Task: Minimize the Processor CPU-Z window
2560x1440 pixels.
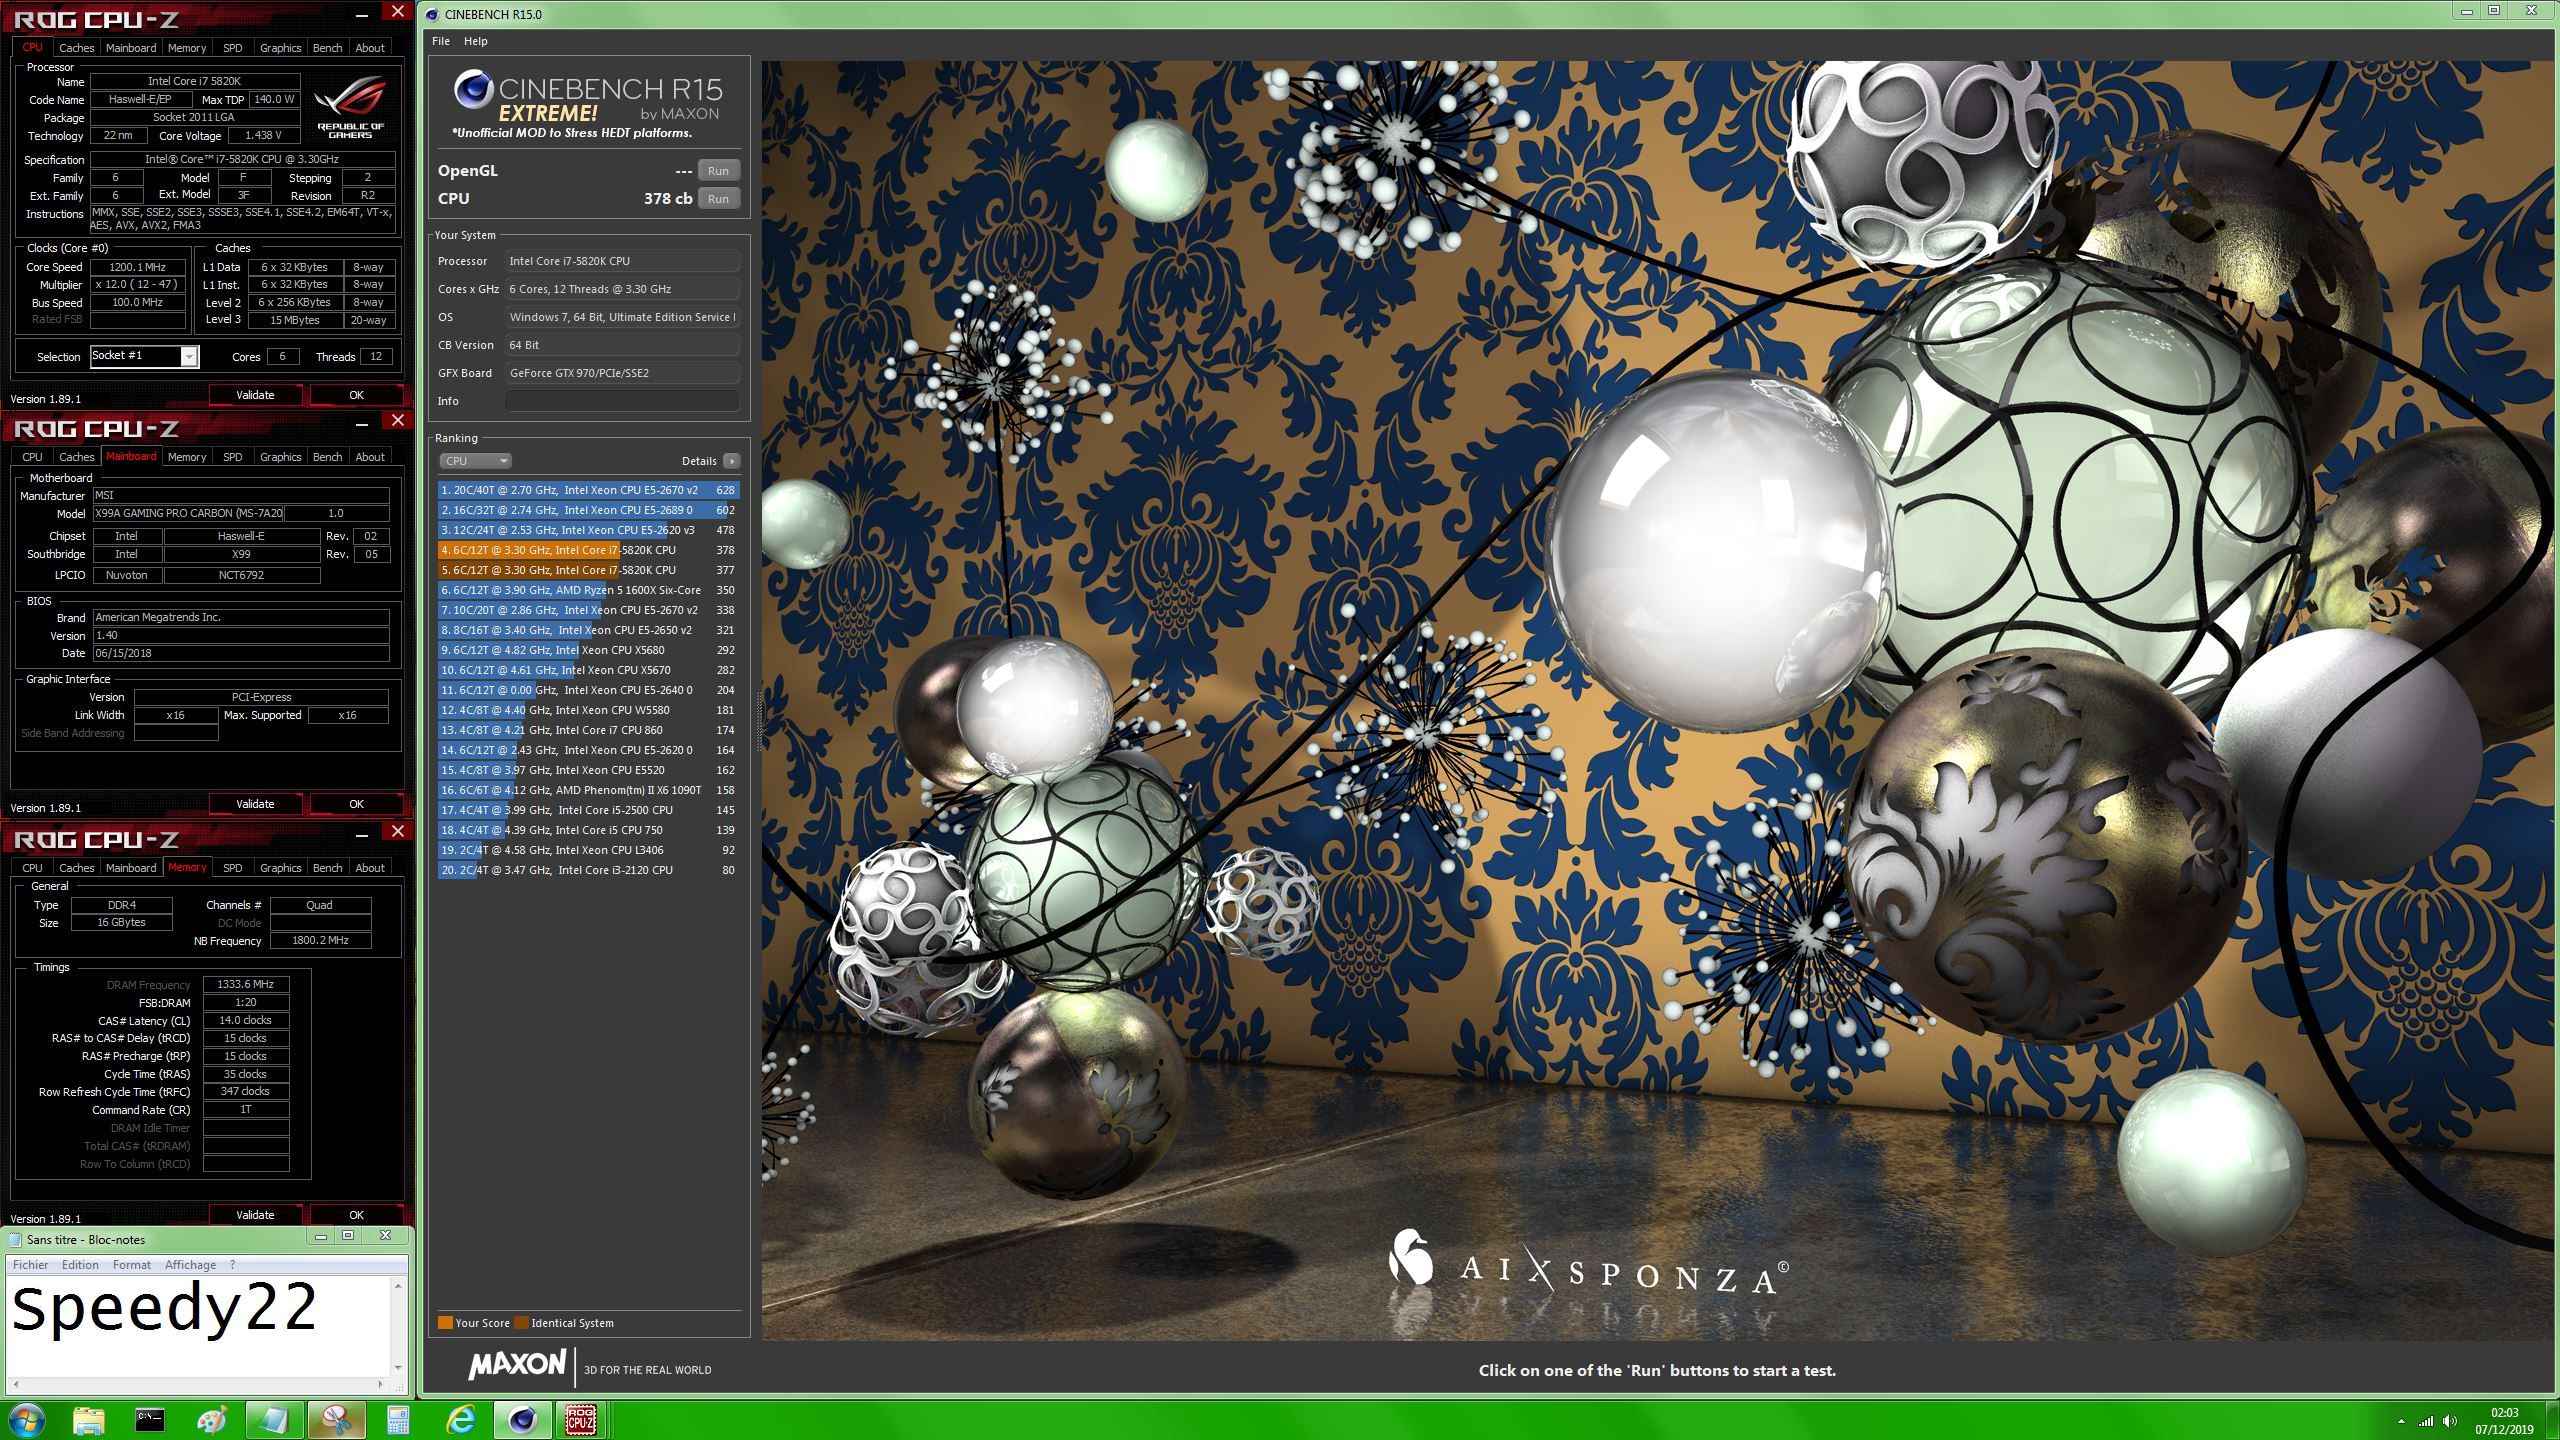Action: 361,14
